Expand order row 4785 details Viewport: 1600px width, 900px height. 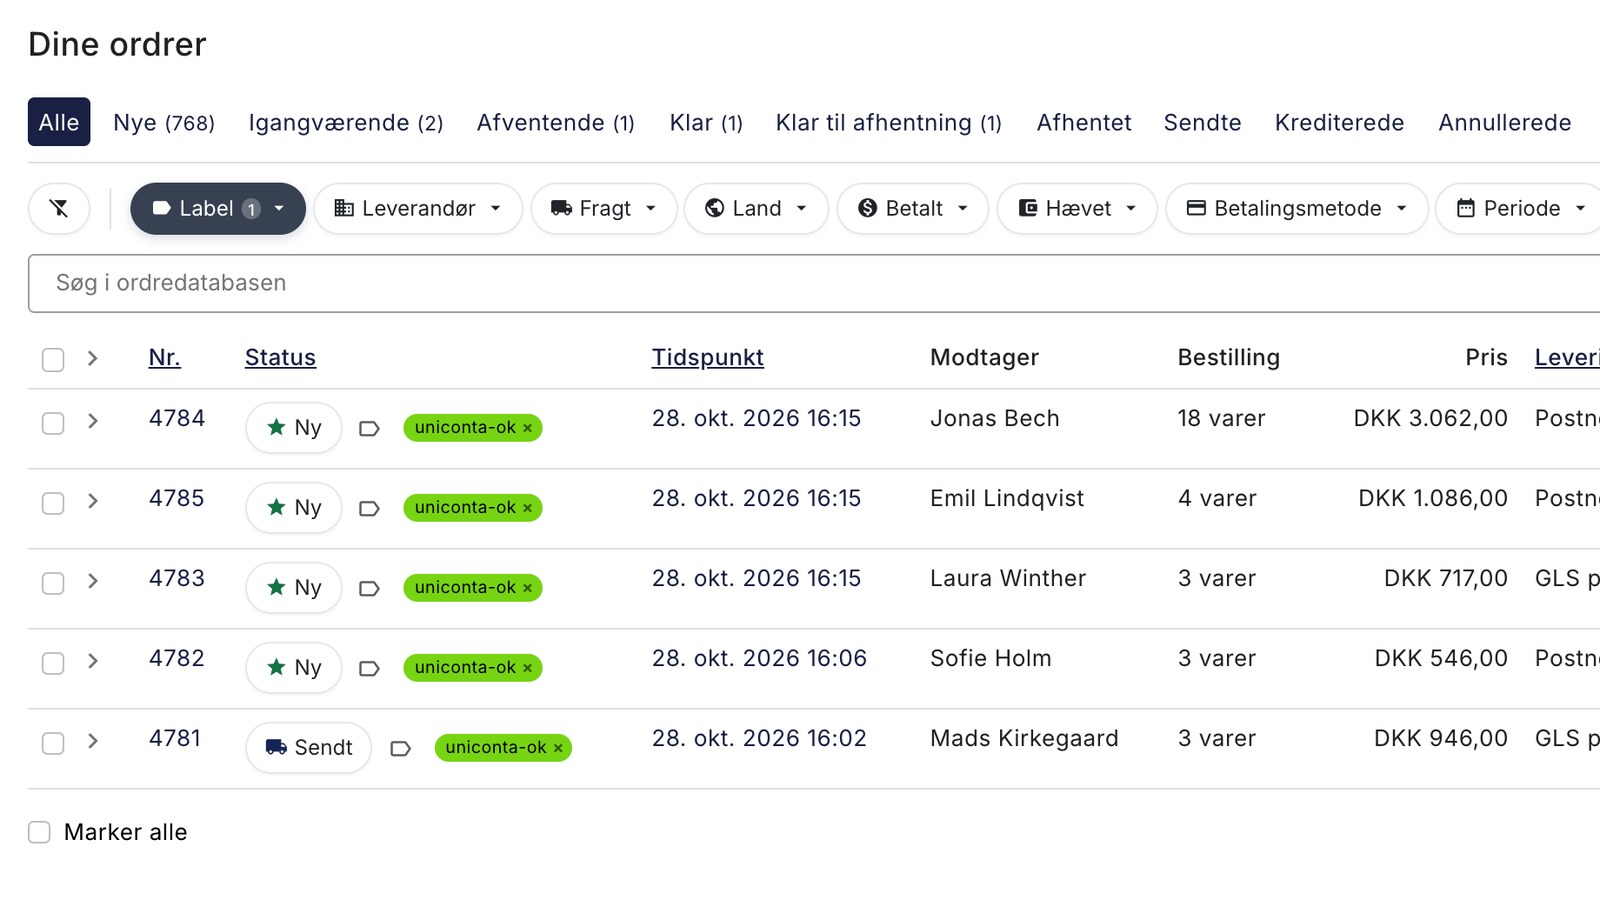point(92,501)
